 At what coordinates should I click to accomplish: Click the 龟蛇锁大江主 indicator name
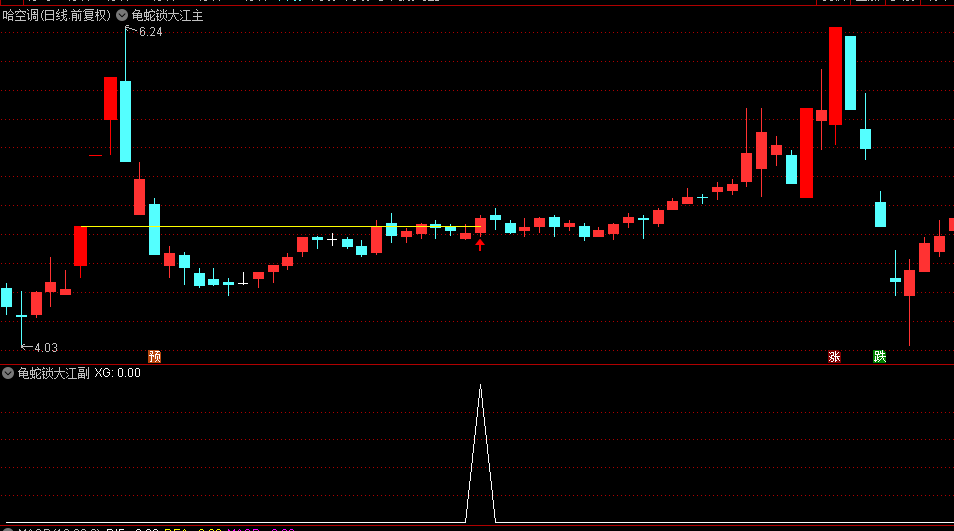(x=167, y=15)
